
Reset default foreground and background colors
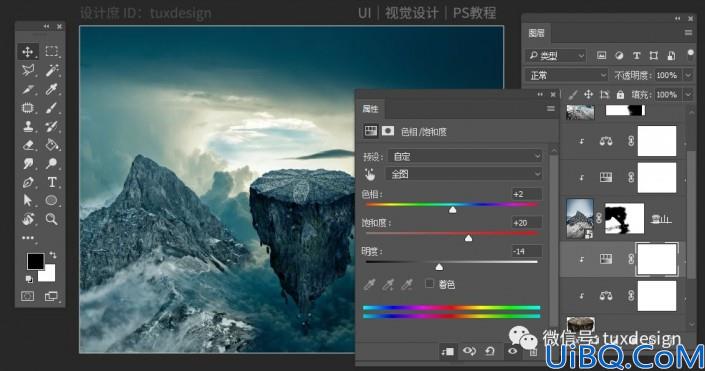tap(29, 279)
